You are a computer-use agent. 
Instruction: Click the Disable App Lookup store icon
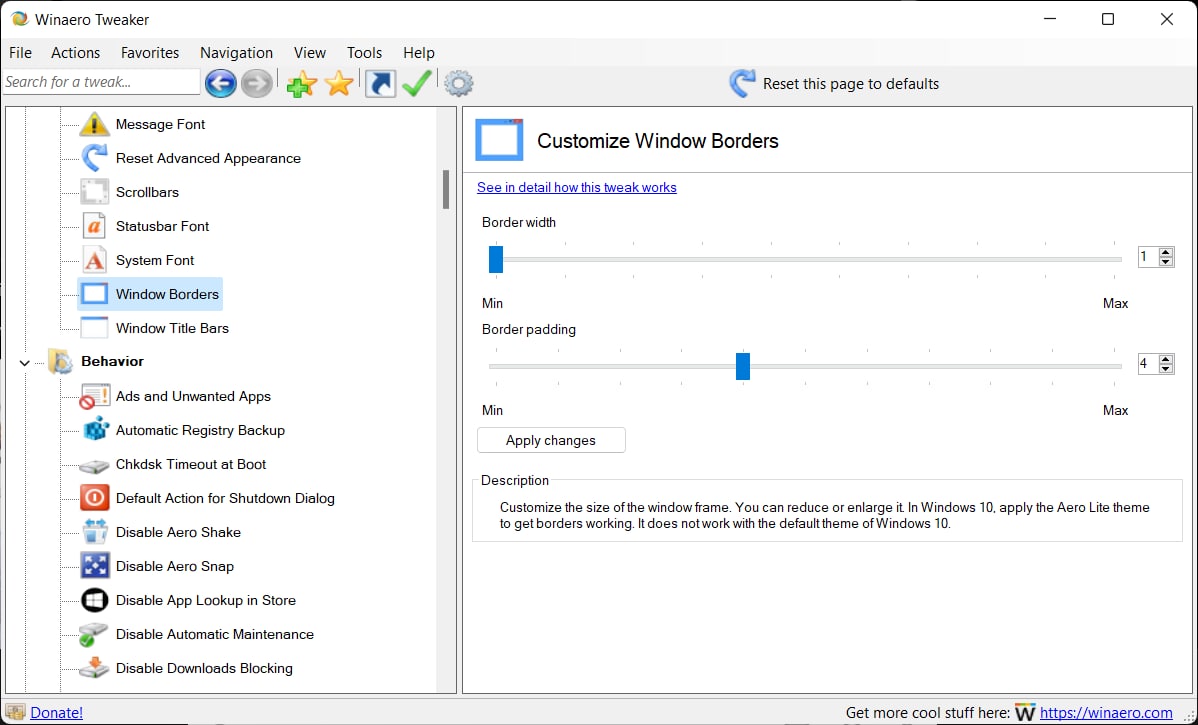tap(95, 600)
